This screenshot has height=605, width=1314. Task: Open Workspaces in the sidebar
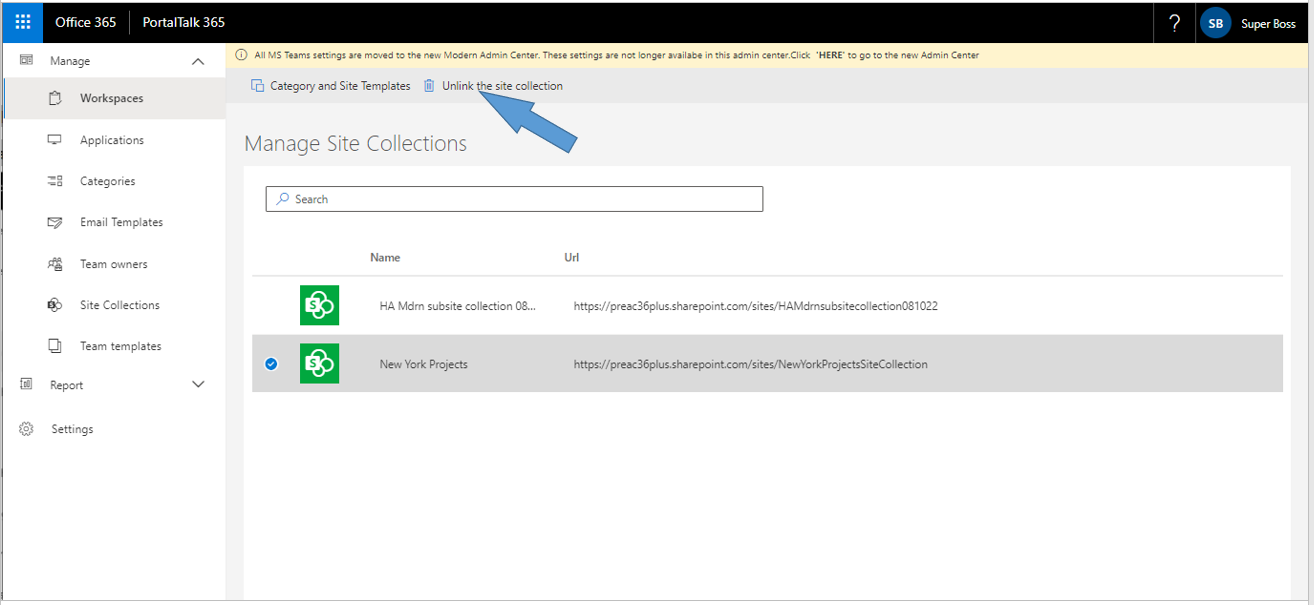point(111,98)
